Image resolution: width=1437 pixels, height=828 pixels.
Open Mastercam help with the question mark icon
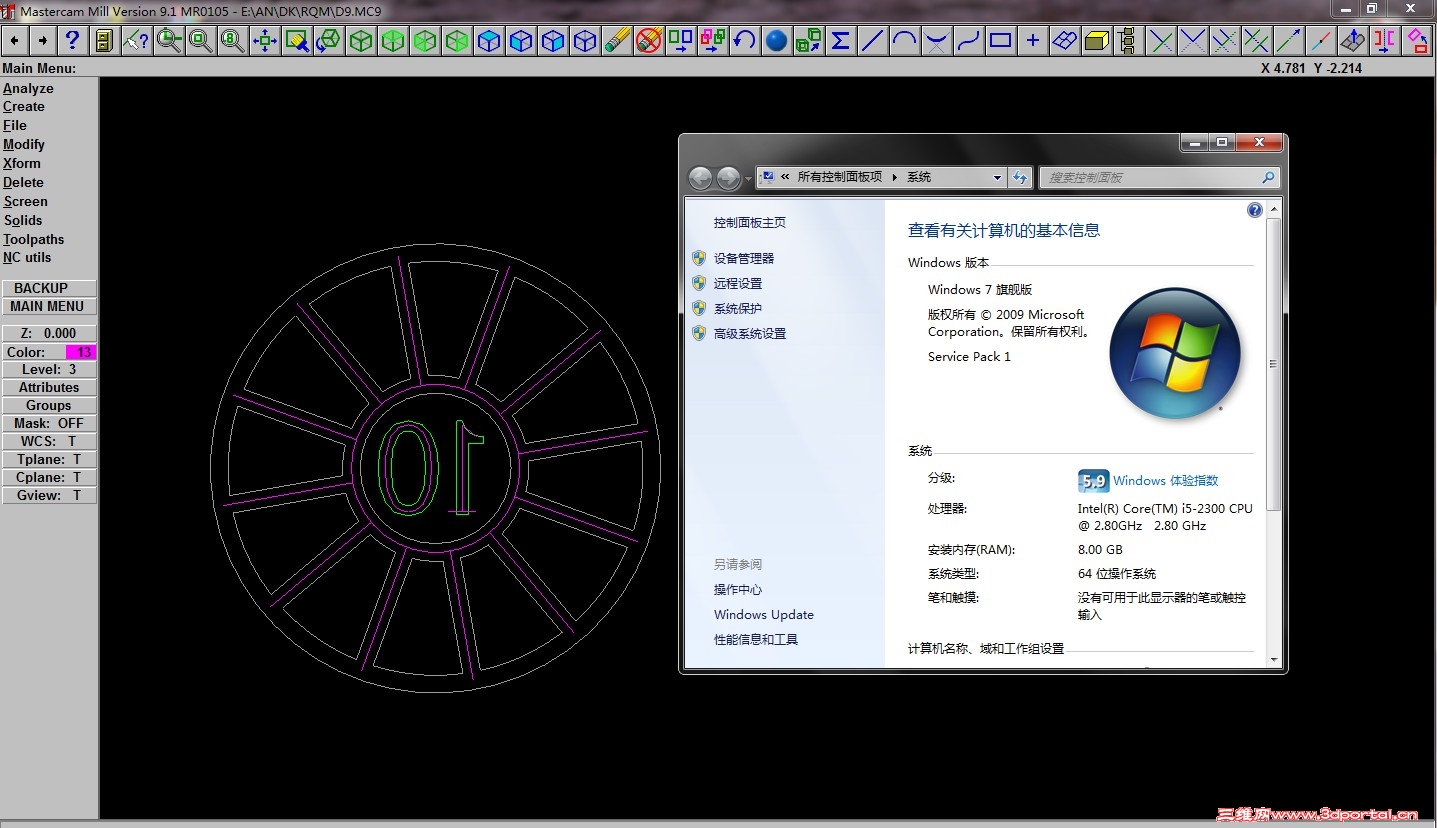click(x=72, y=41)
